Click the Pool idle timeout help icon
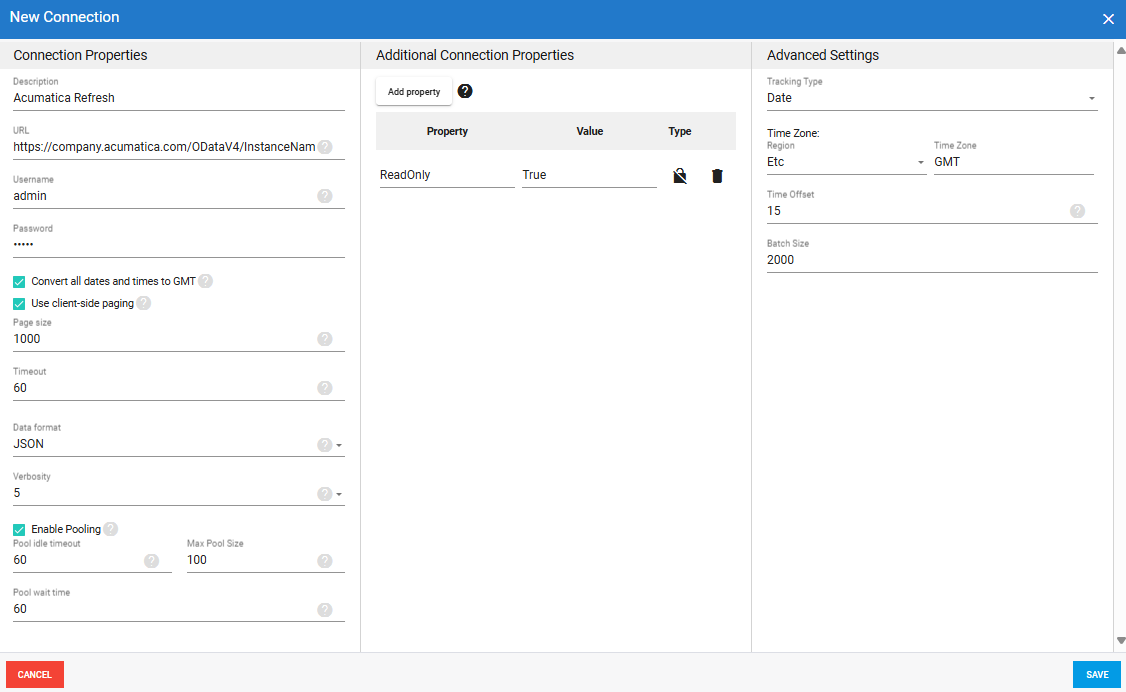Image resolution: width=1126 pixels, height=692 pixels. [x=152, y=561]
